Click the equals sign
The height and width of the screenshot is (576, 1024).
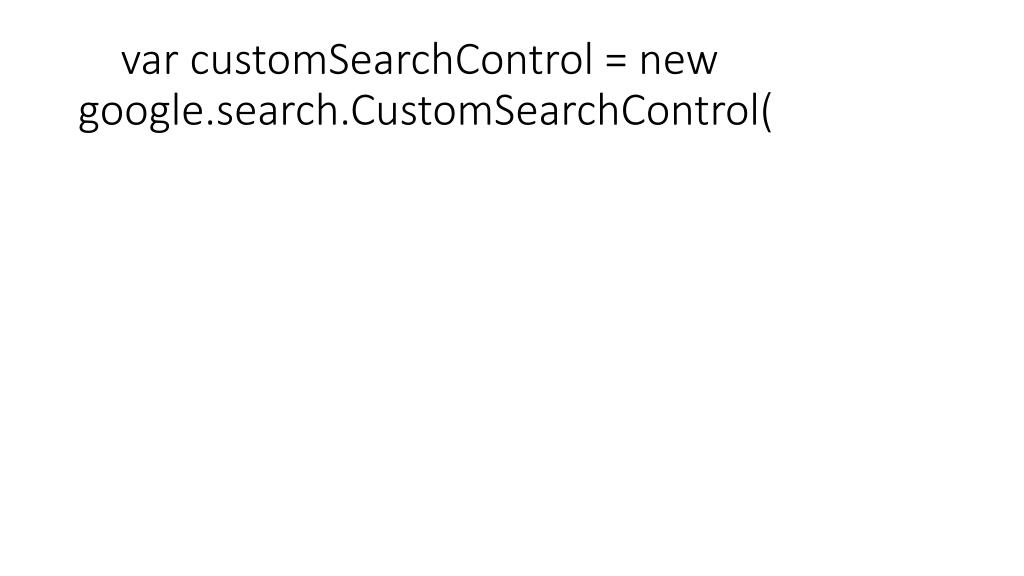click(x=615, y=61)
